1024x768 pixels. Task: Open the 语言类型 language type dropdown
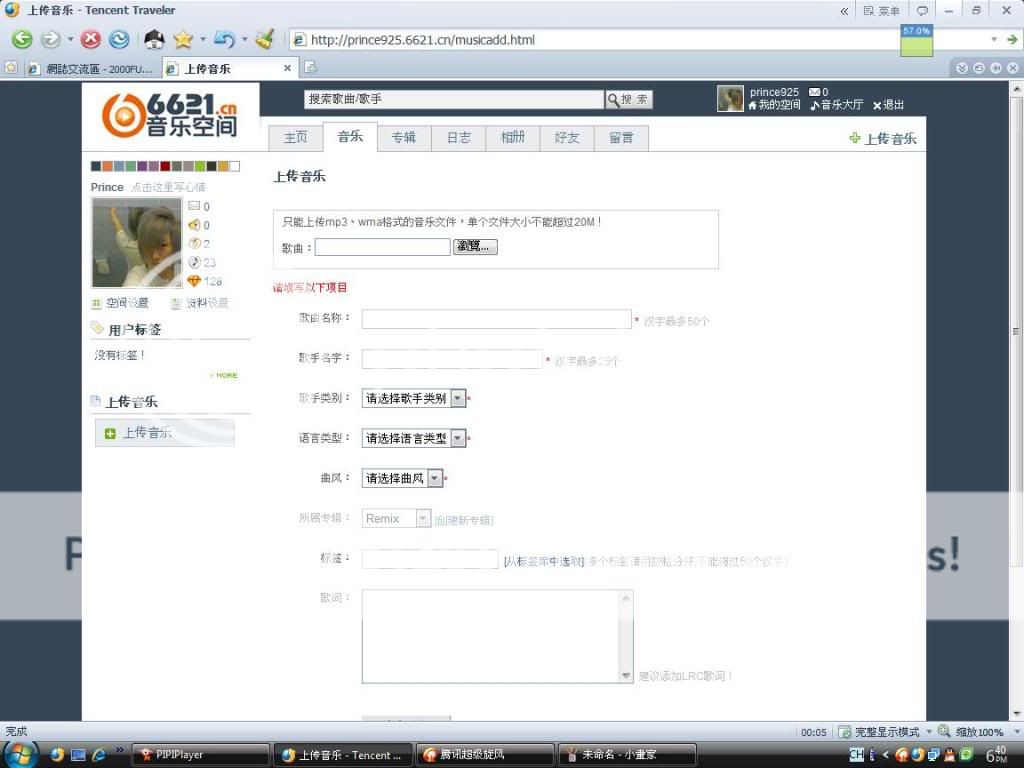pyautogui.click(x=458, y=438)
